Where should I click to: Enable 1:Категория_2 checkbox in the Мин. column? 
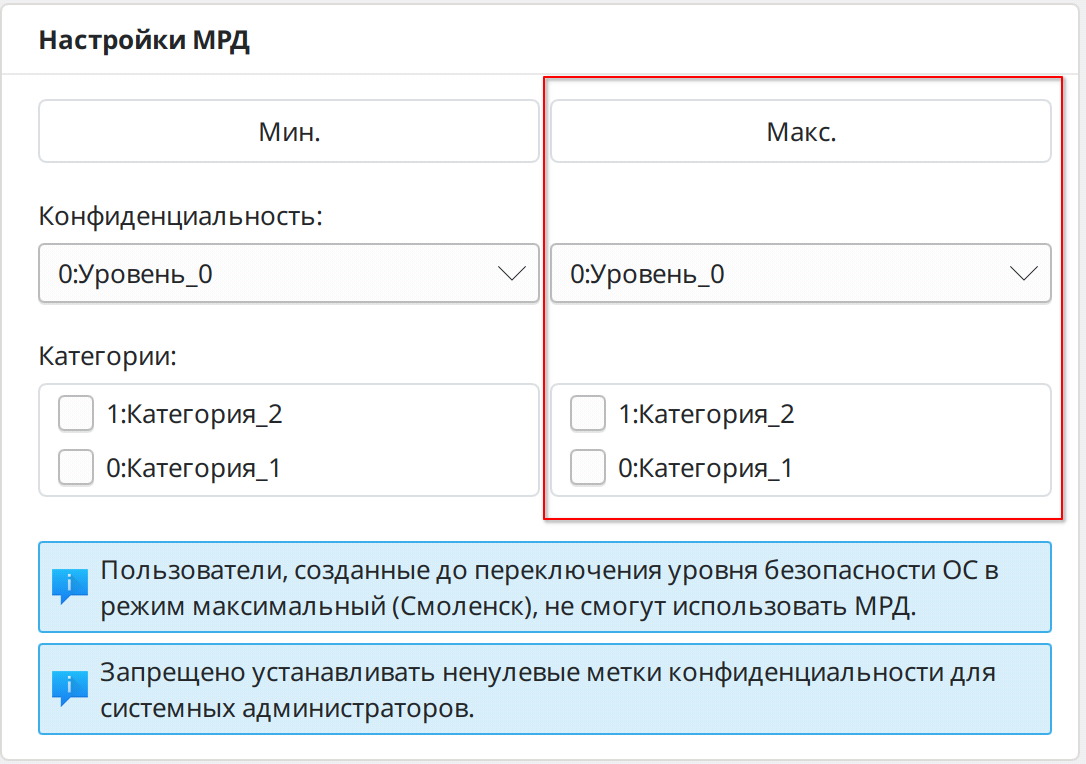click(x=76, y=413)
